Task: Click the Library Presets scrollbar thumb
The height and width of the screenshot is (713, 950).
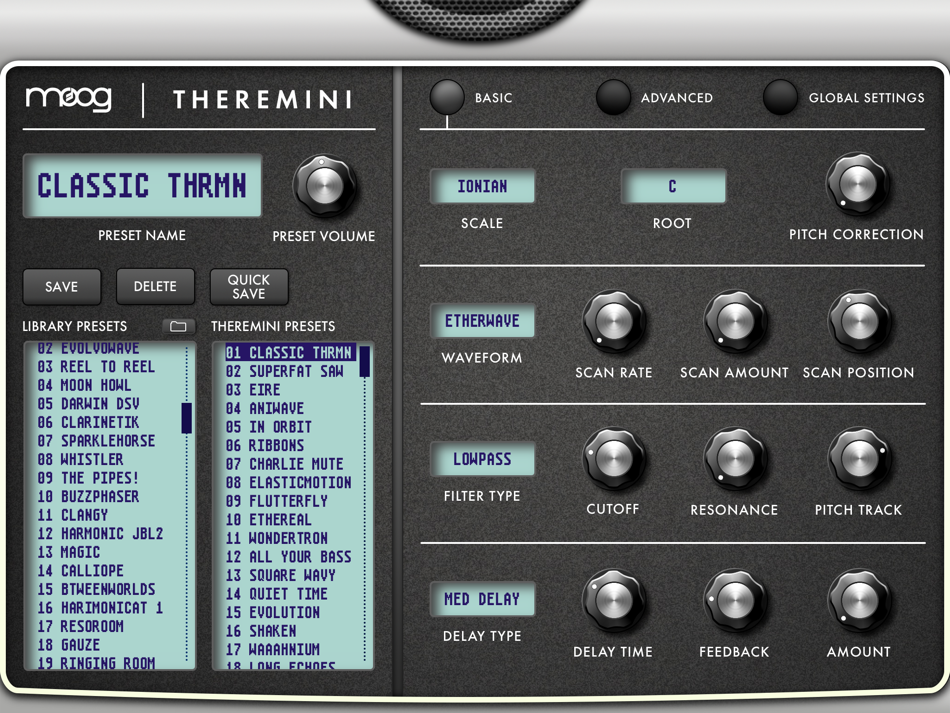Action: tap(187, 418)
